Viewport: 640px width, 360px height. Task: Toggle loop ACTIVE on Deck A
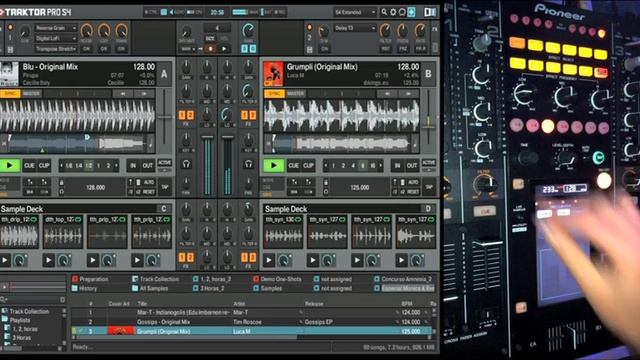coord(164,163)
